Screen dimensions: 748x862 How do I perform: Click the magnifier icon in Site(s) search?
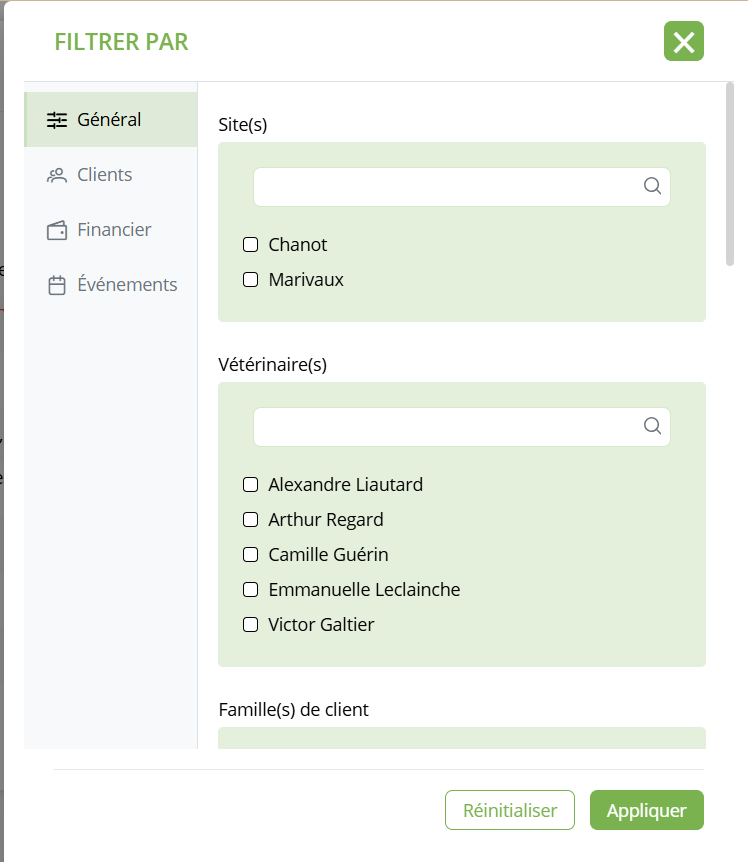tap(652, 186)
